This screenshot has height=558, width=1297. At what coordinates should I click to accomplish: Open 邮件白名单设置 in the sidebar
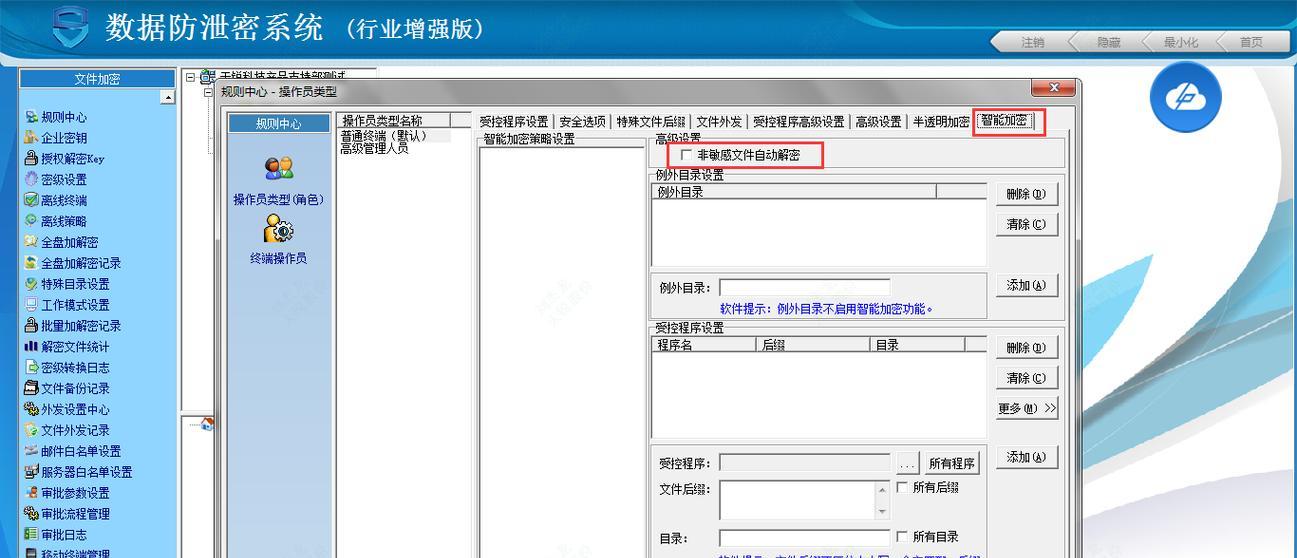tap(73, 452)
